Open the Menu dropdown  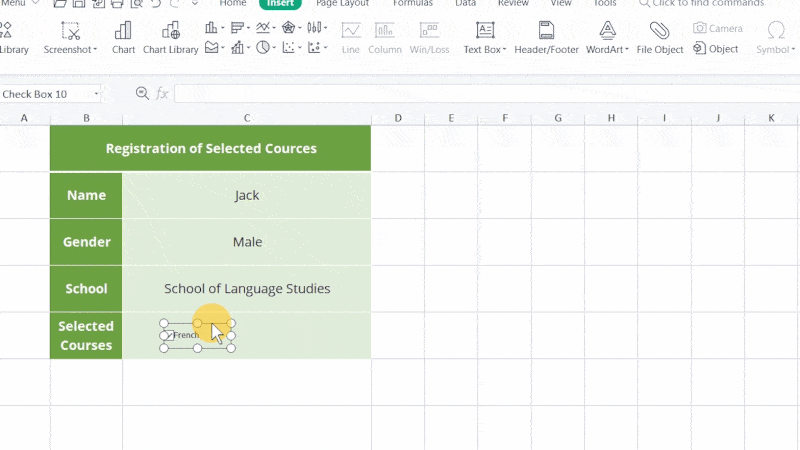19,3
